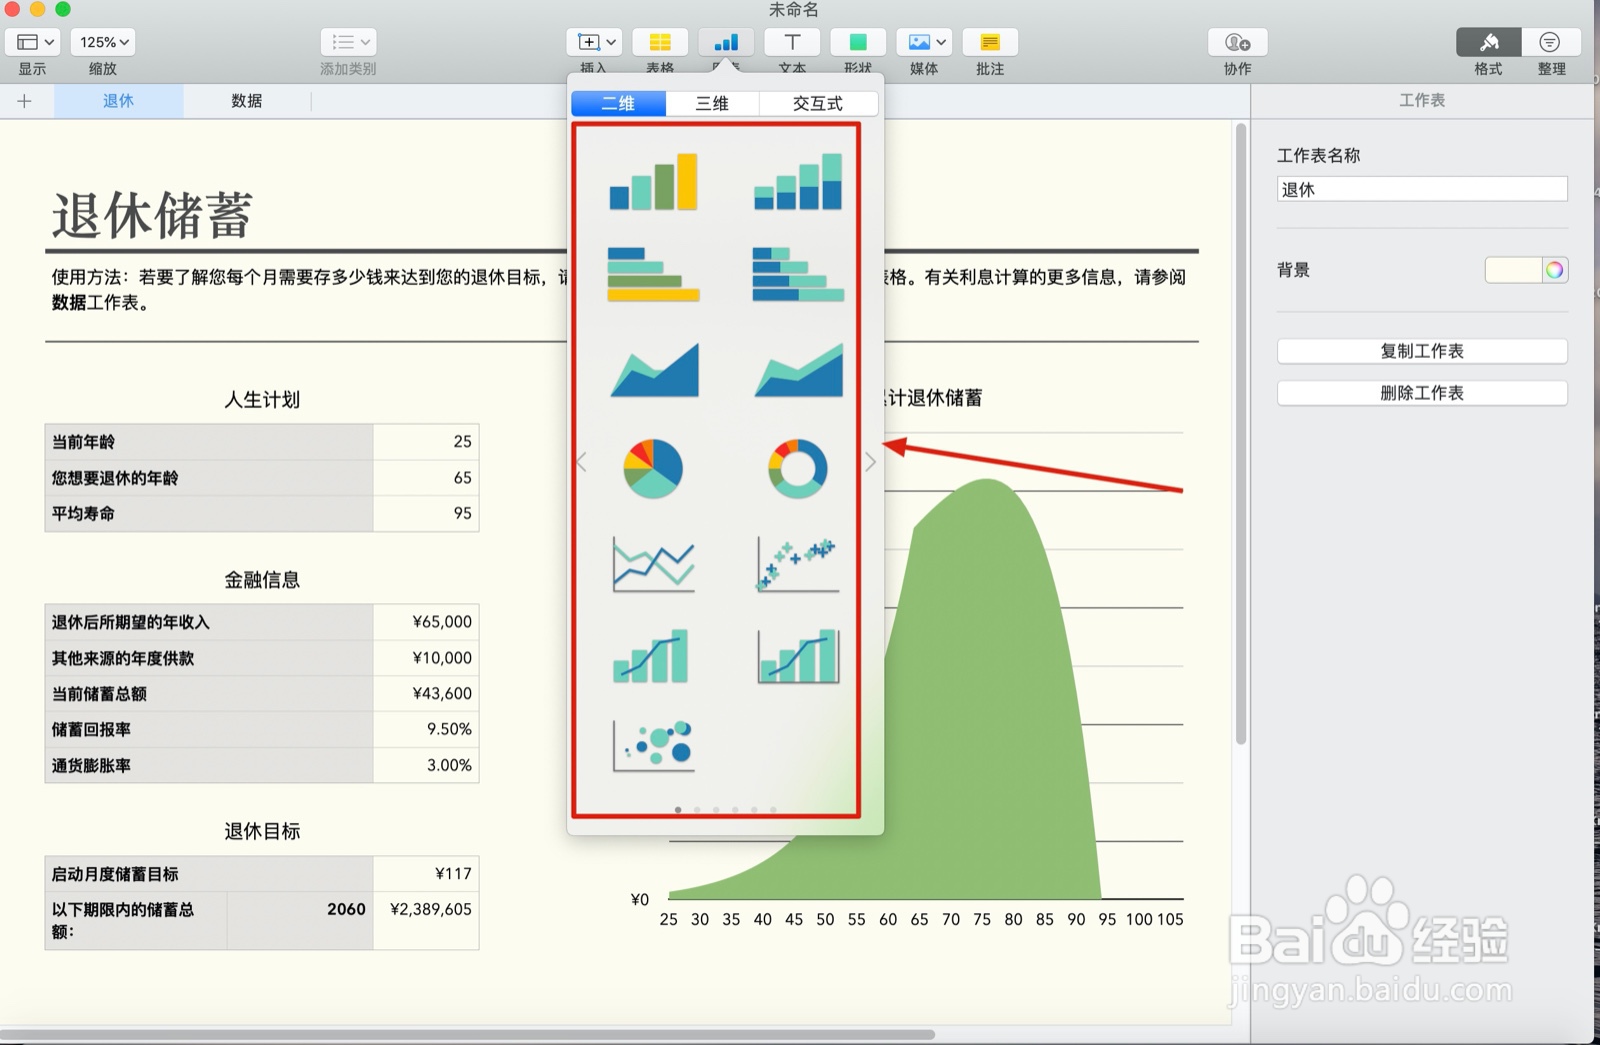The width and height of the screenshot is (1600, 1045).
Task: Switch to the 数据 sheet tab
Action: 246,100
